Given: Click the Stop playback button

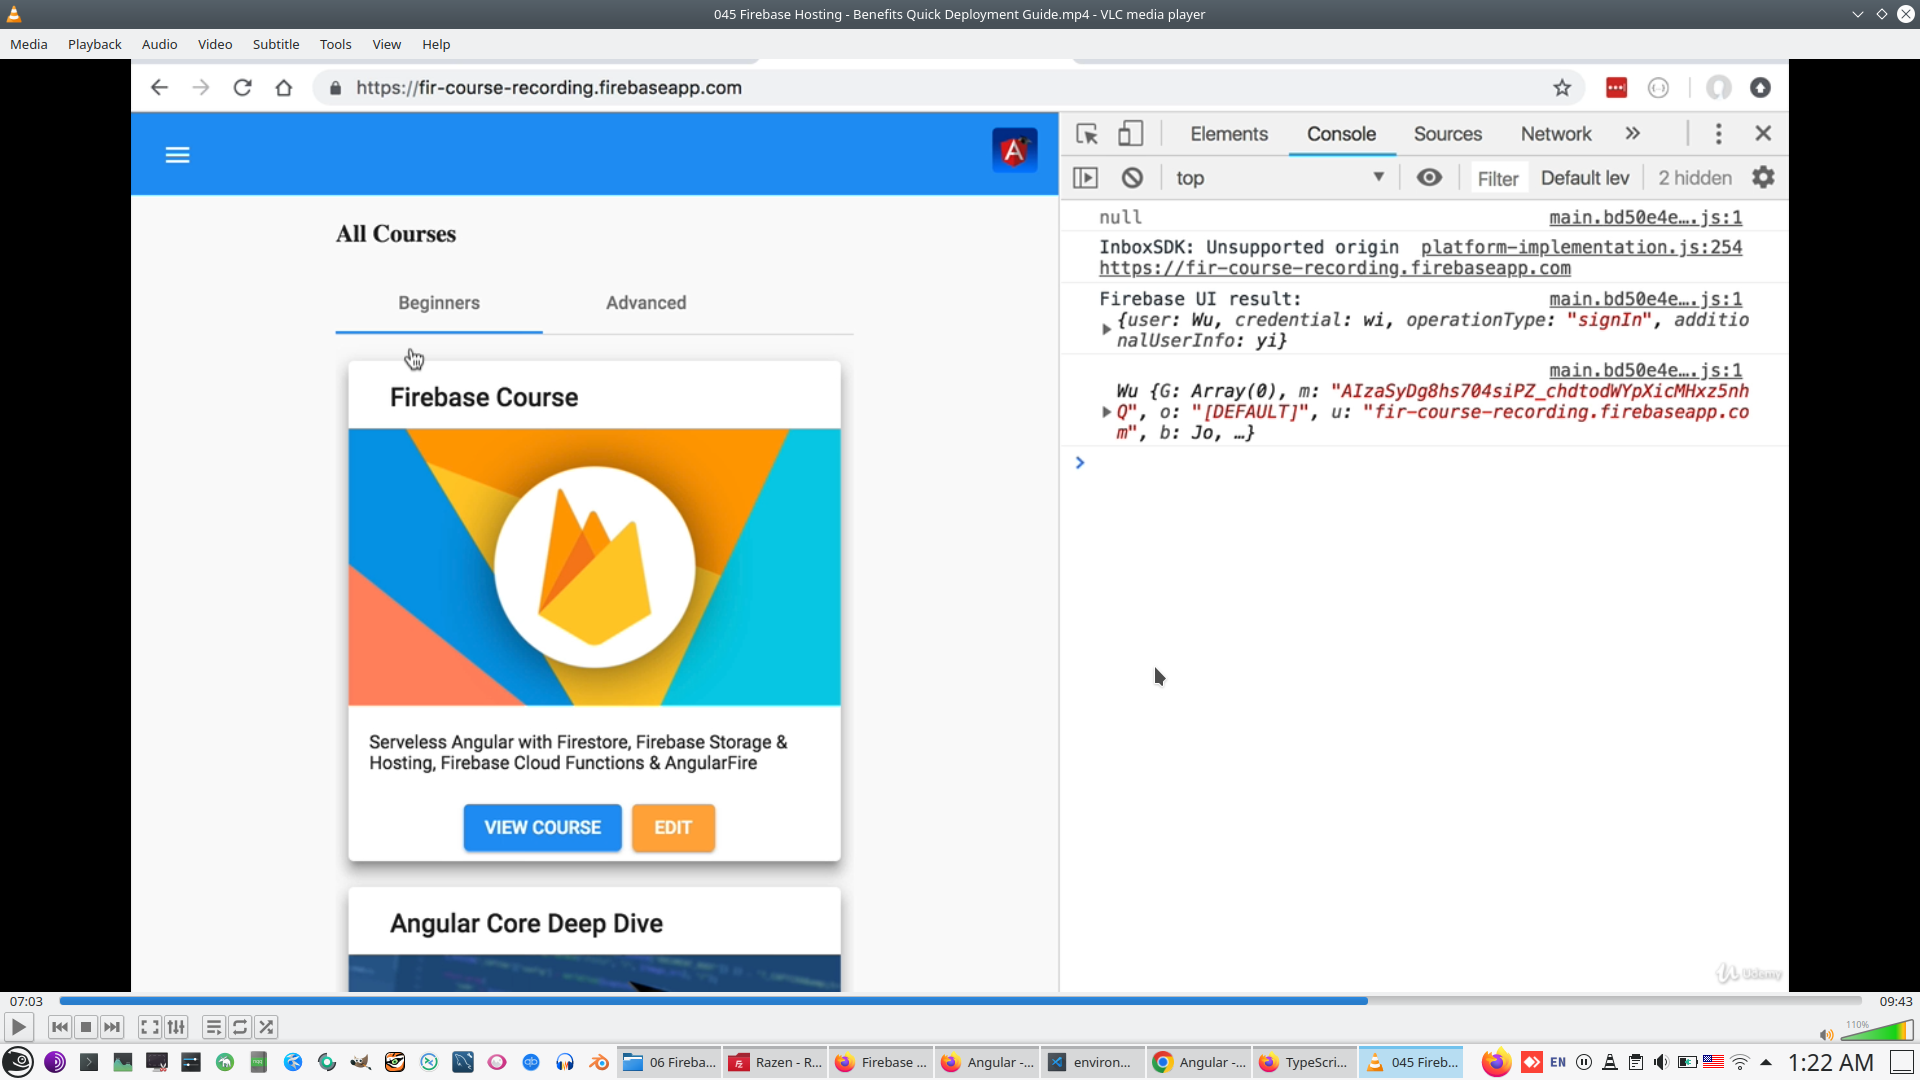Looking at the screenshot, I should pos(86,1027).
